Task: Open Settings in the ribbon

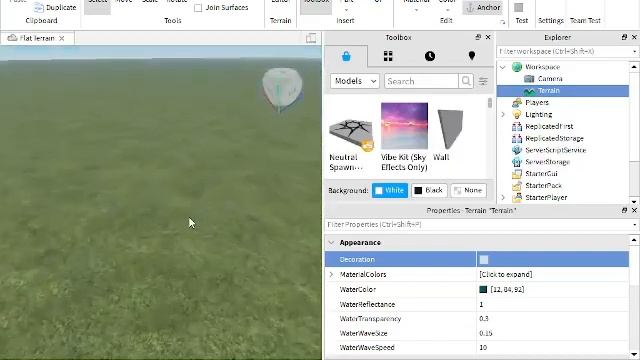Action: tap(551, 20)
